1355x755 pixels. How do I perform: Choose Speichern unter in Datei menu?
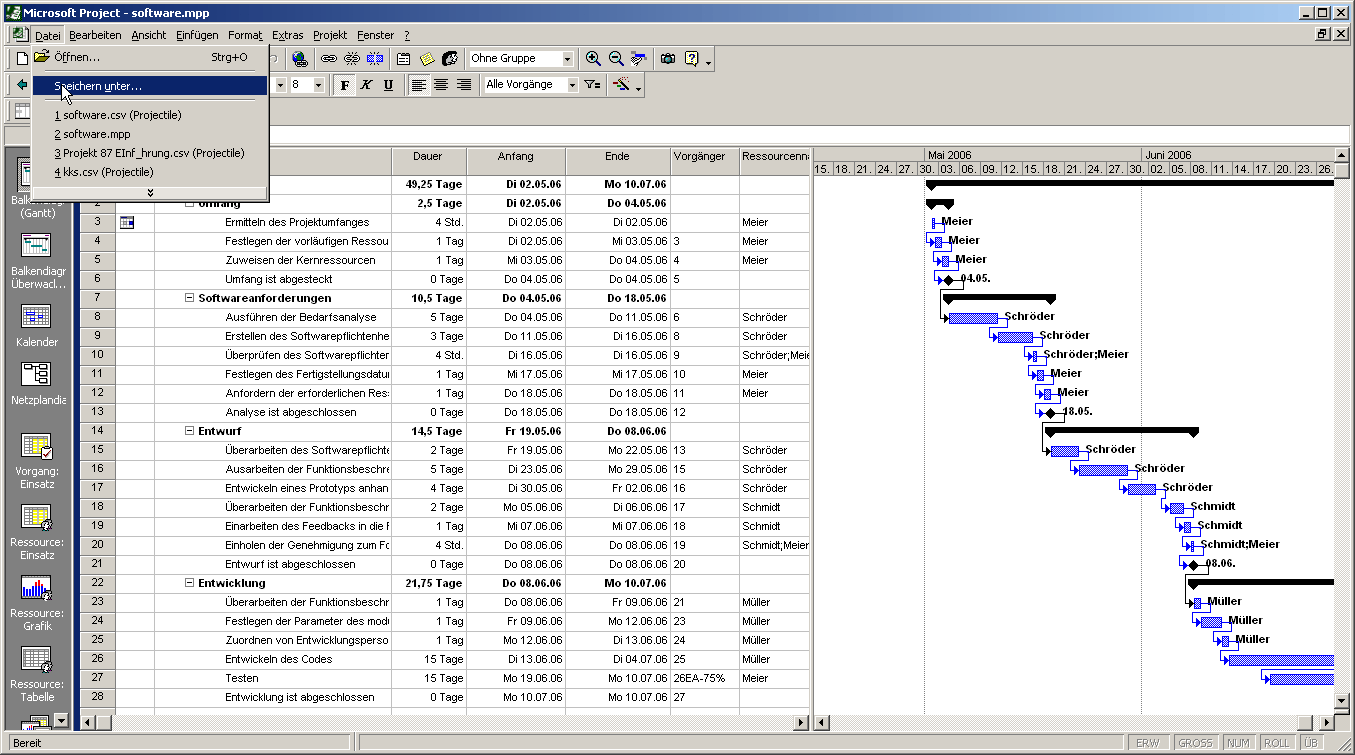(x=98, y=86)
